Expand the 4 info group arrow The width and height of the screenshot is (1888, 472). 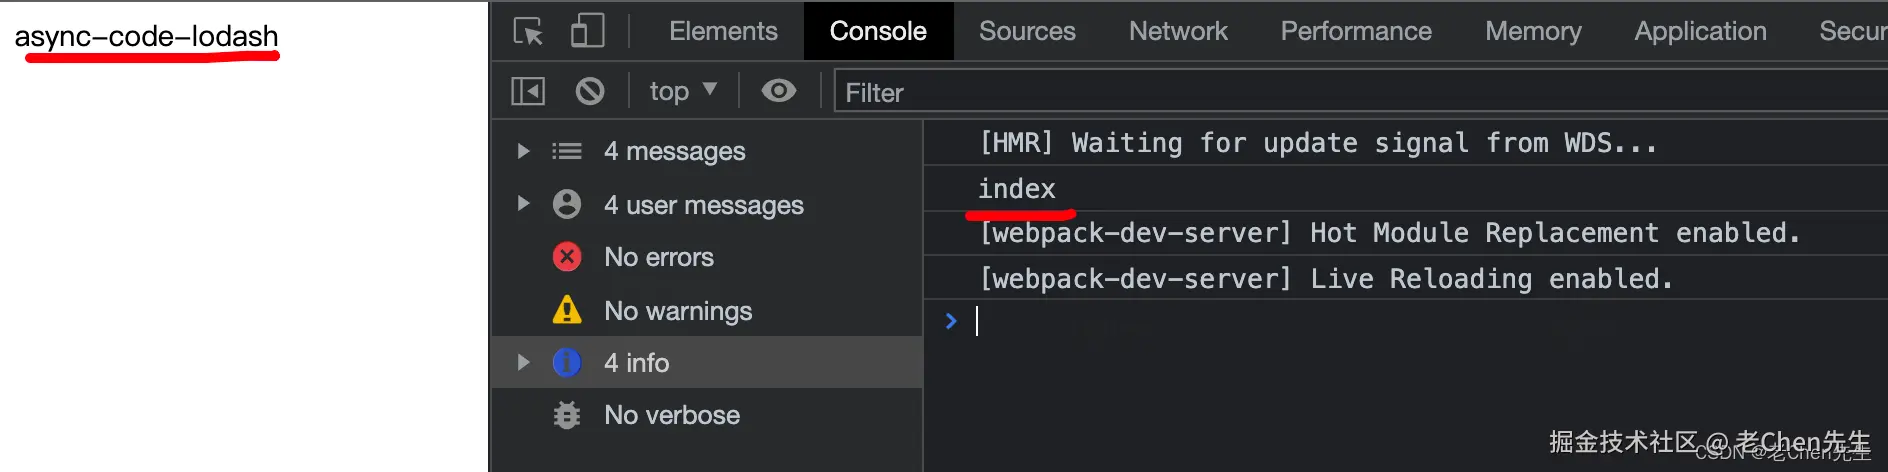tap(523, 362)
